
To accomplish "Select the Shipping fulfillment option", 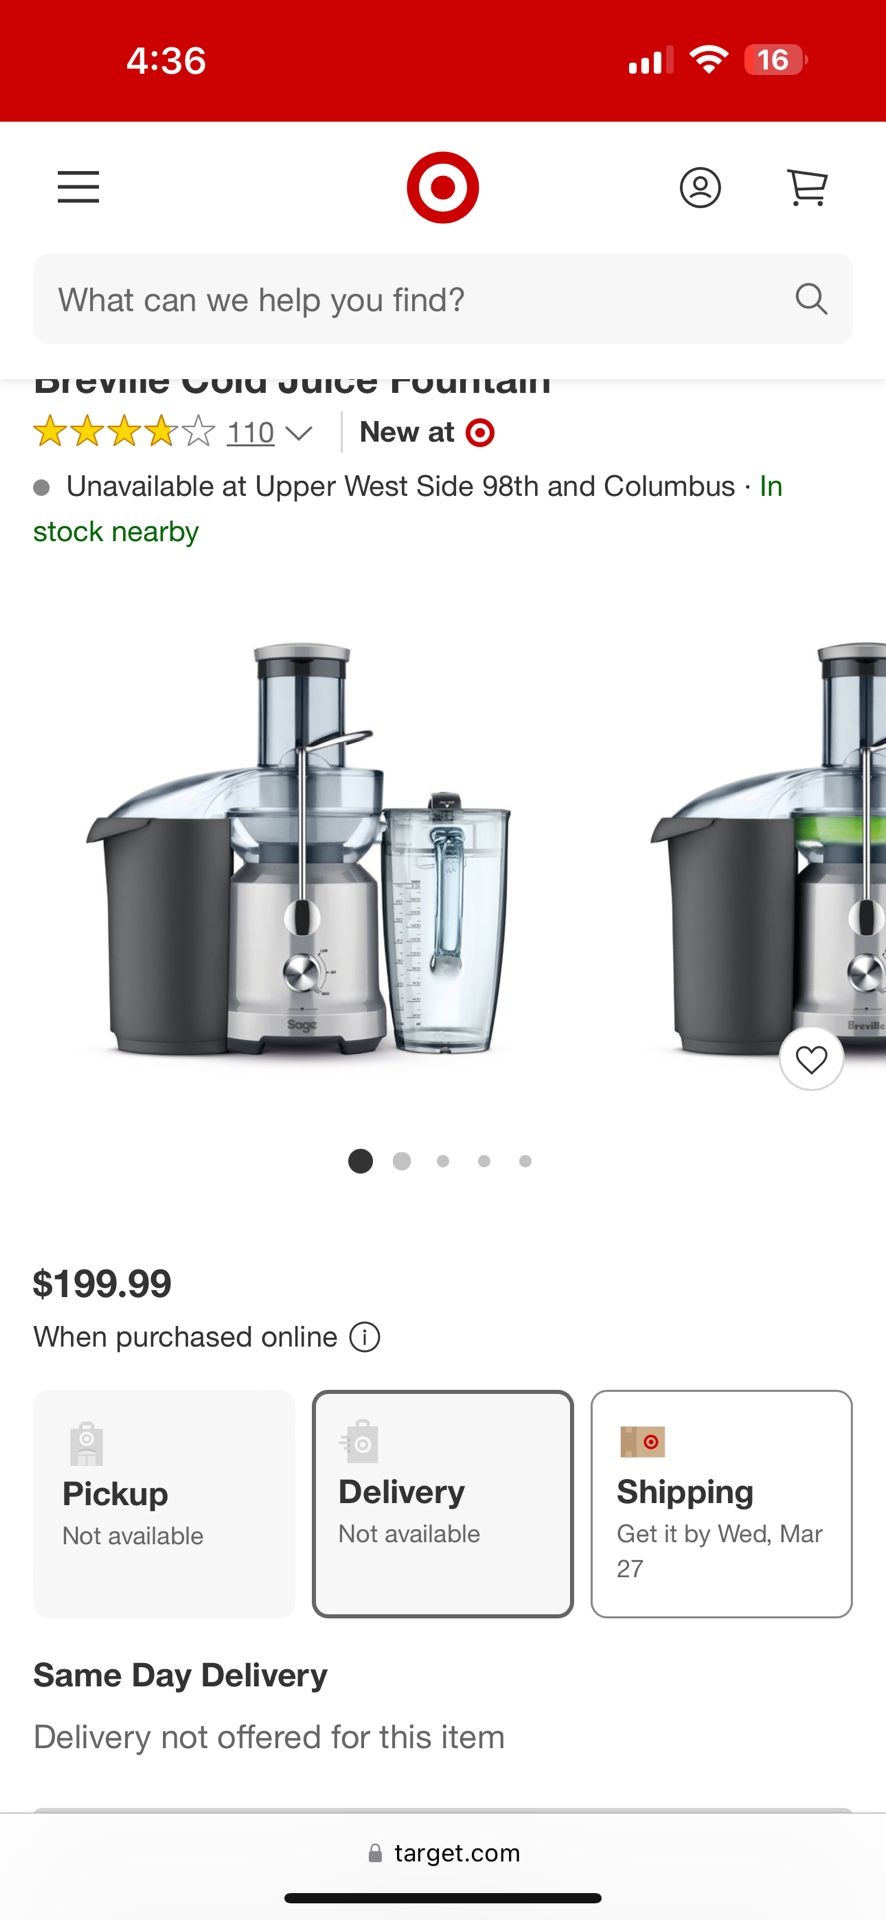I will pos(721,1504).
